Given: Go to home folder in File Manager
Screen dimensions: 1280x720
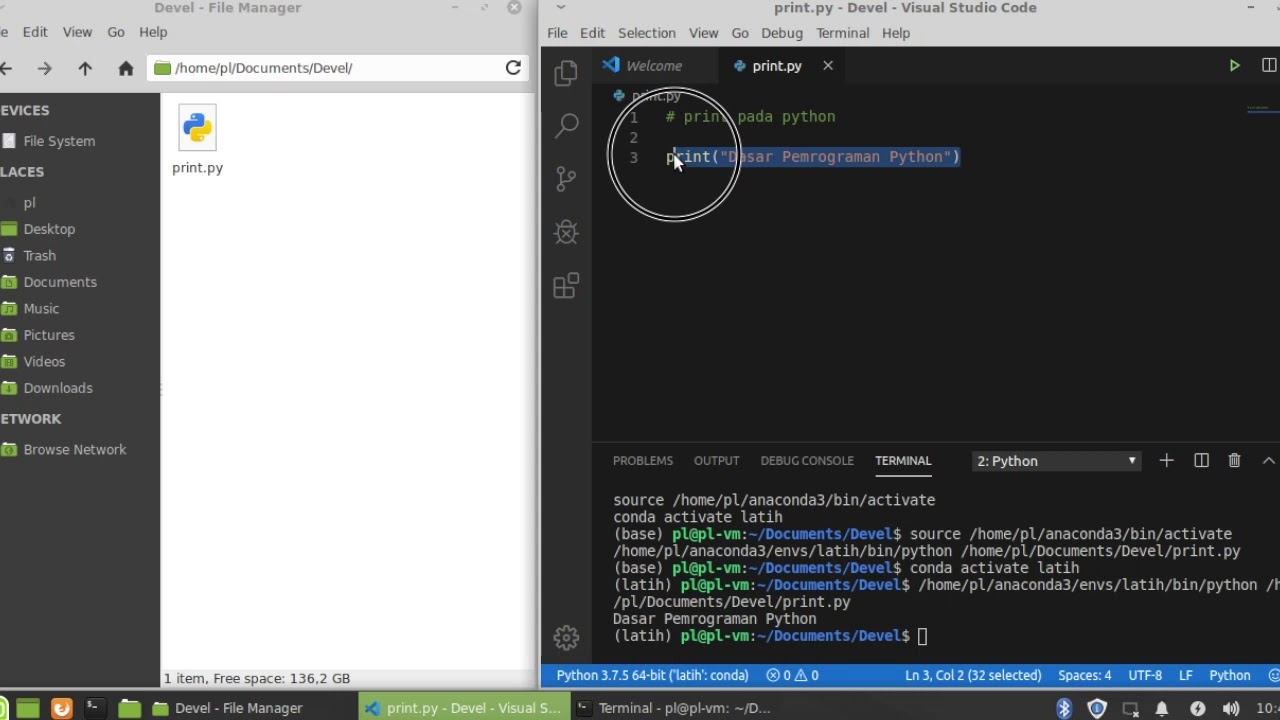Looking at the screenshot, I should pyautogui.click(x=125, y=68).
